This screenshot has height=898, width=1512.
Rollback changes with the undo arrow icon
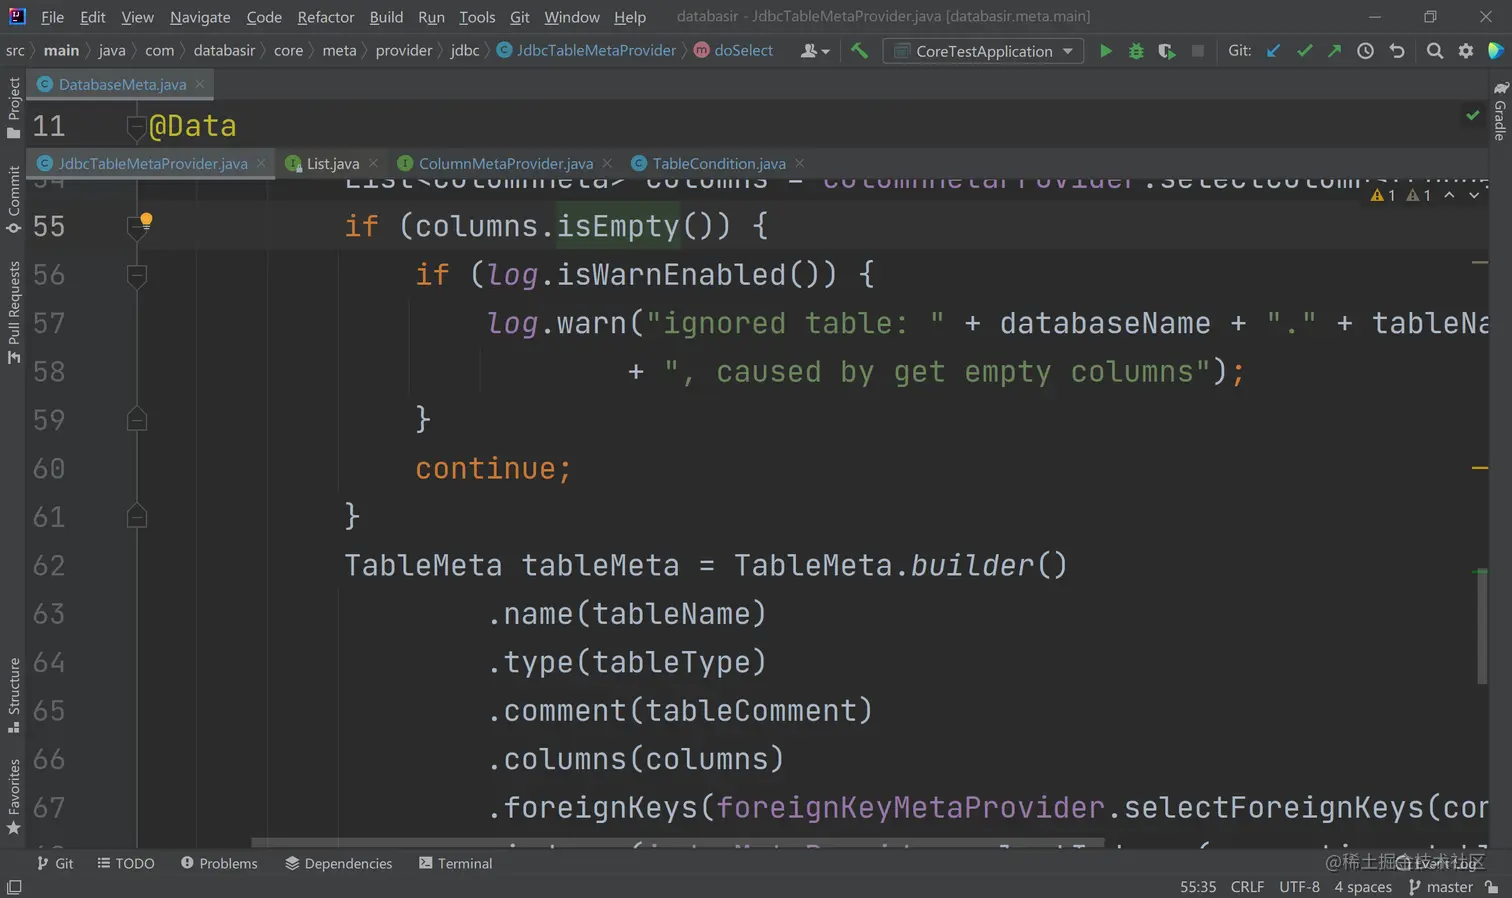point(1397,51)
